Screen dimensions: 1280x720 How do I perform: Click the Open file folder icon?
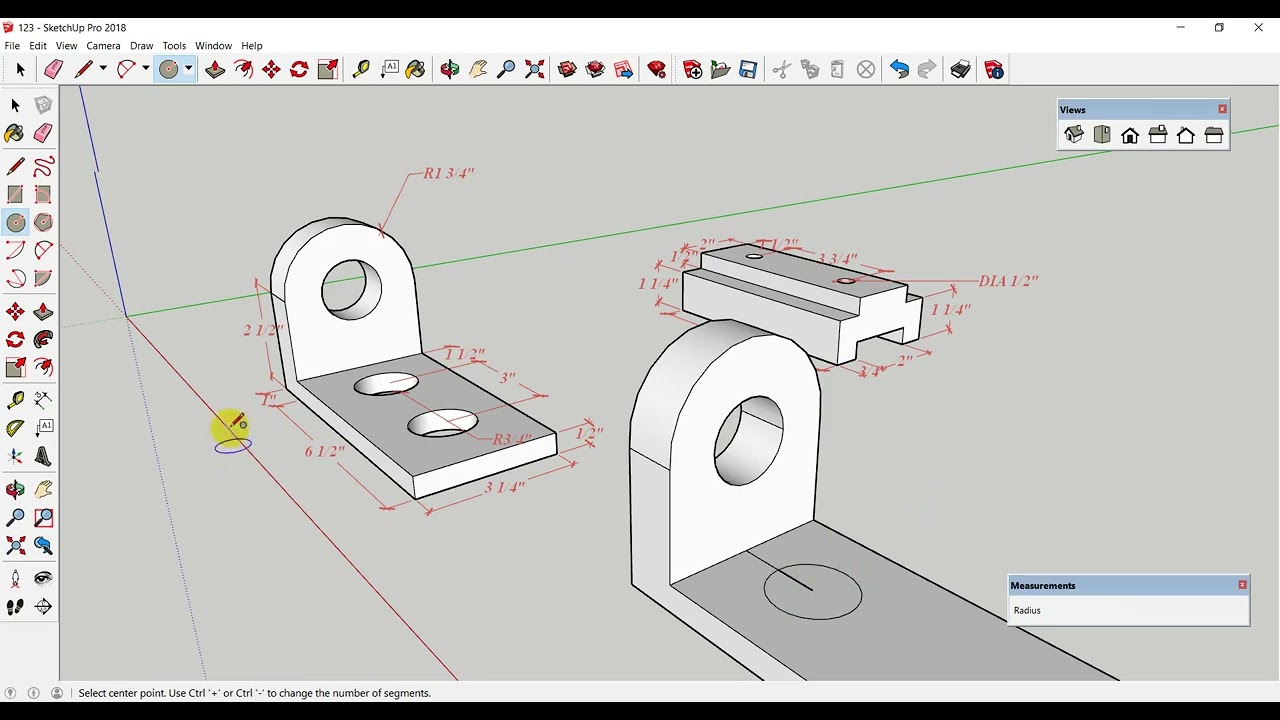[x=720, y=69]
